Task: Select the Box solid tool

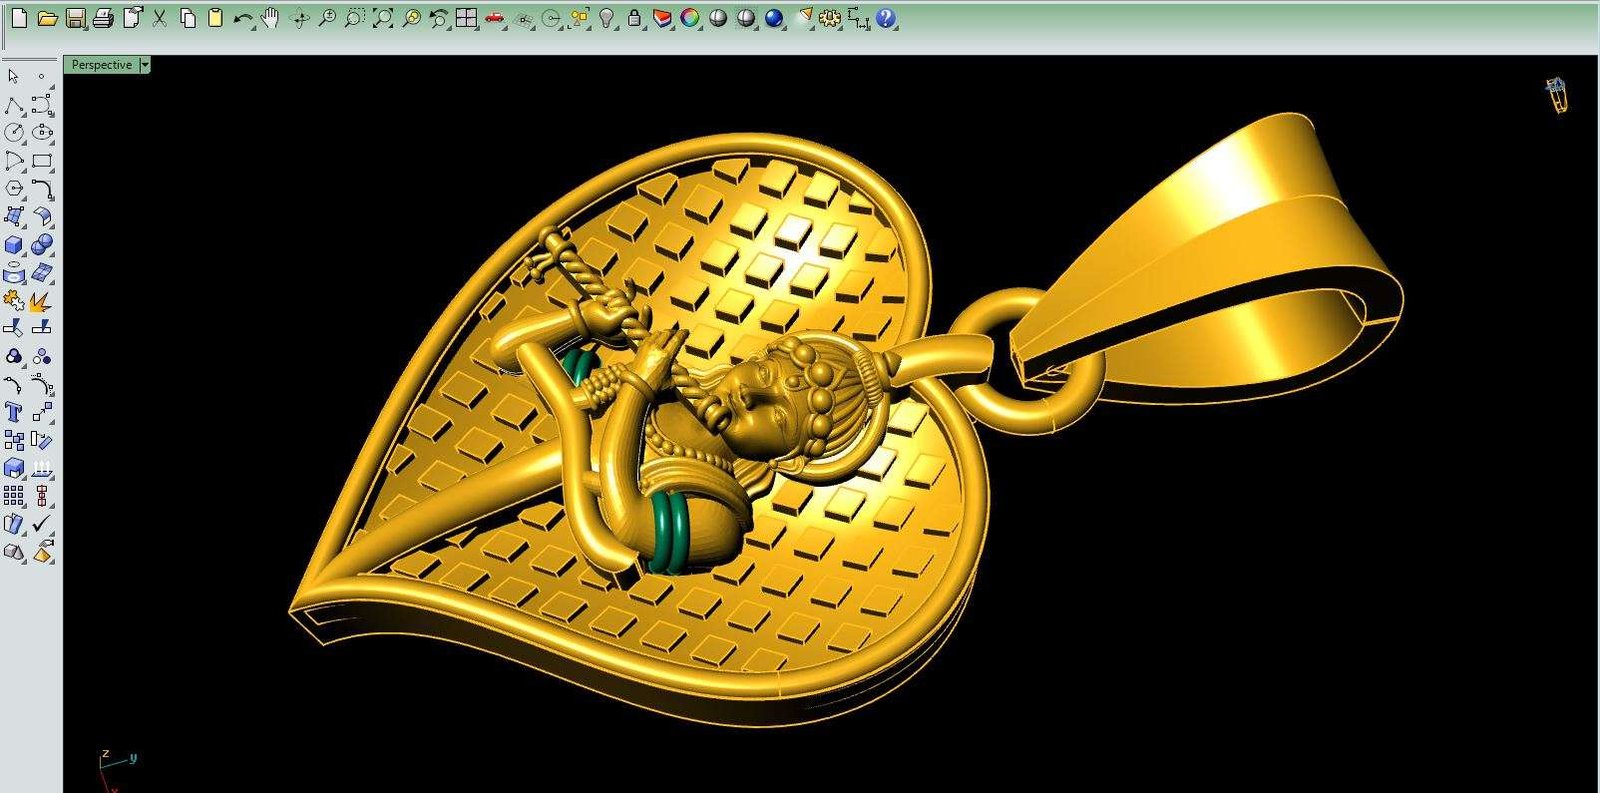Action: (14, 245)
